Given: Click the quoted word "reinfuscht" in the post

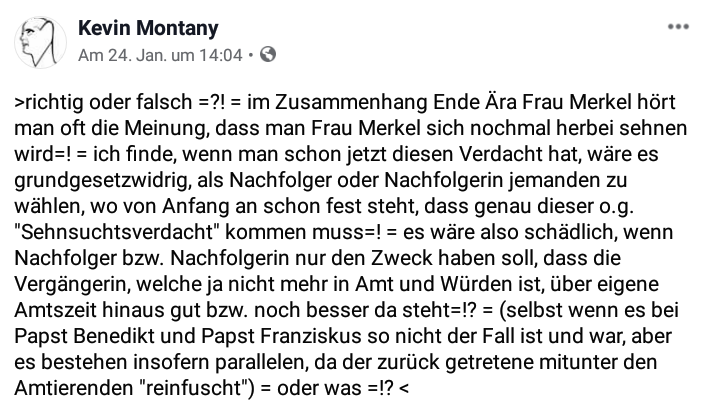Looking at the screenshot, I should point(193,388).
